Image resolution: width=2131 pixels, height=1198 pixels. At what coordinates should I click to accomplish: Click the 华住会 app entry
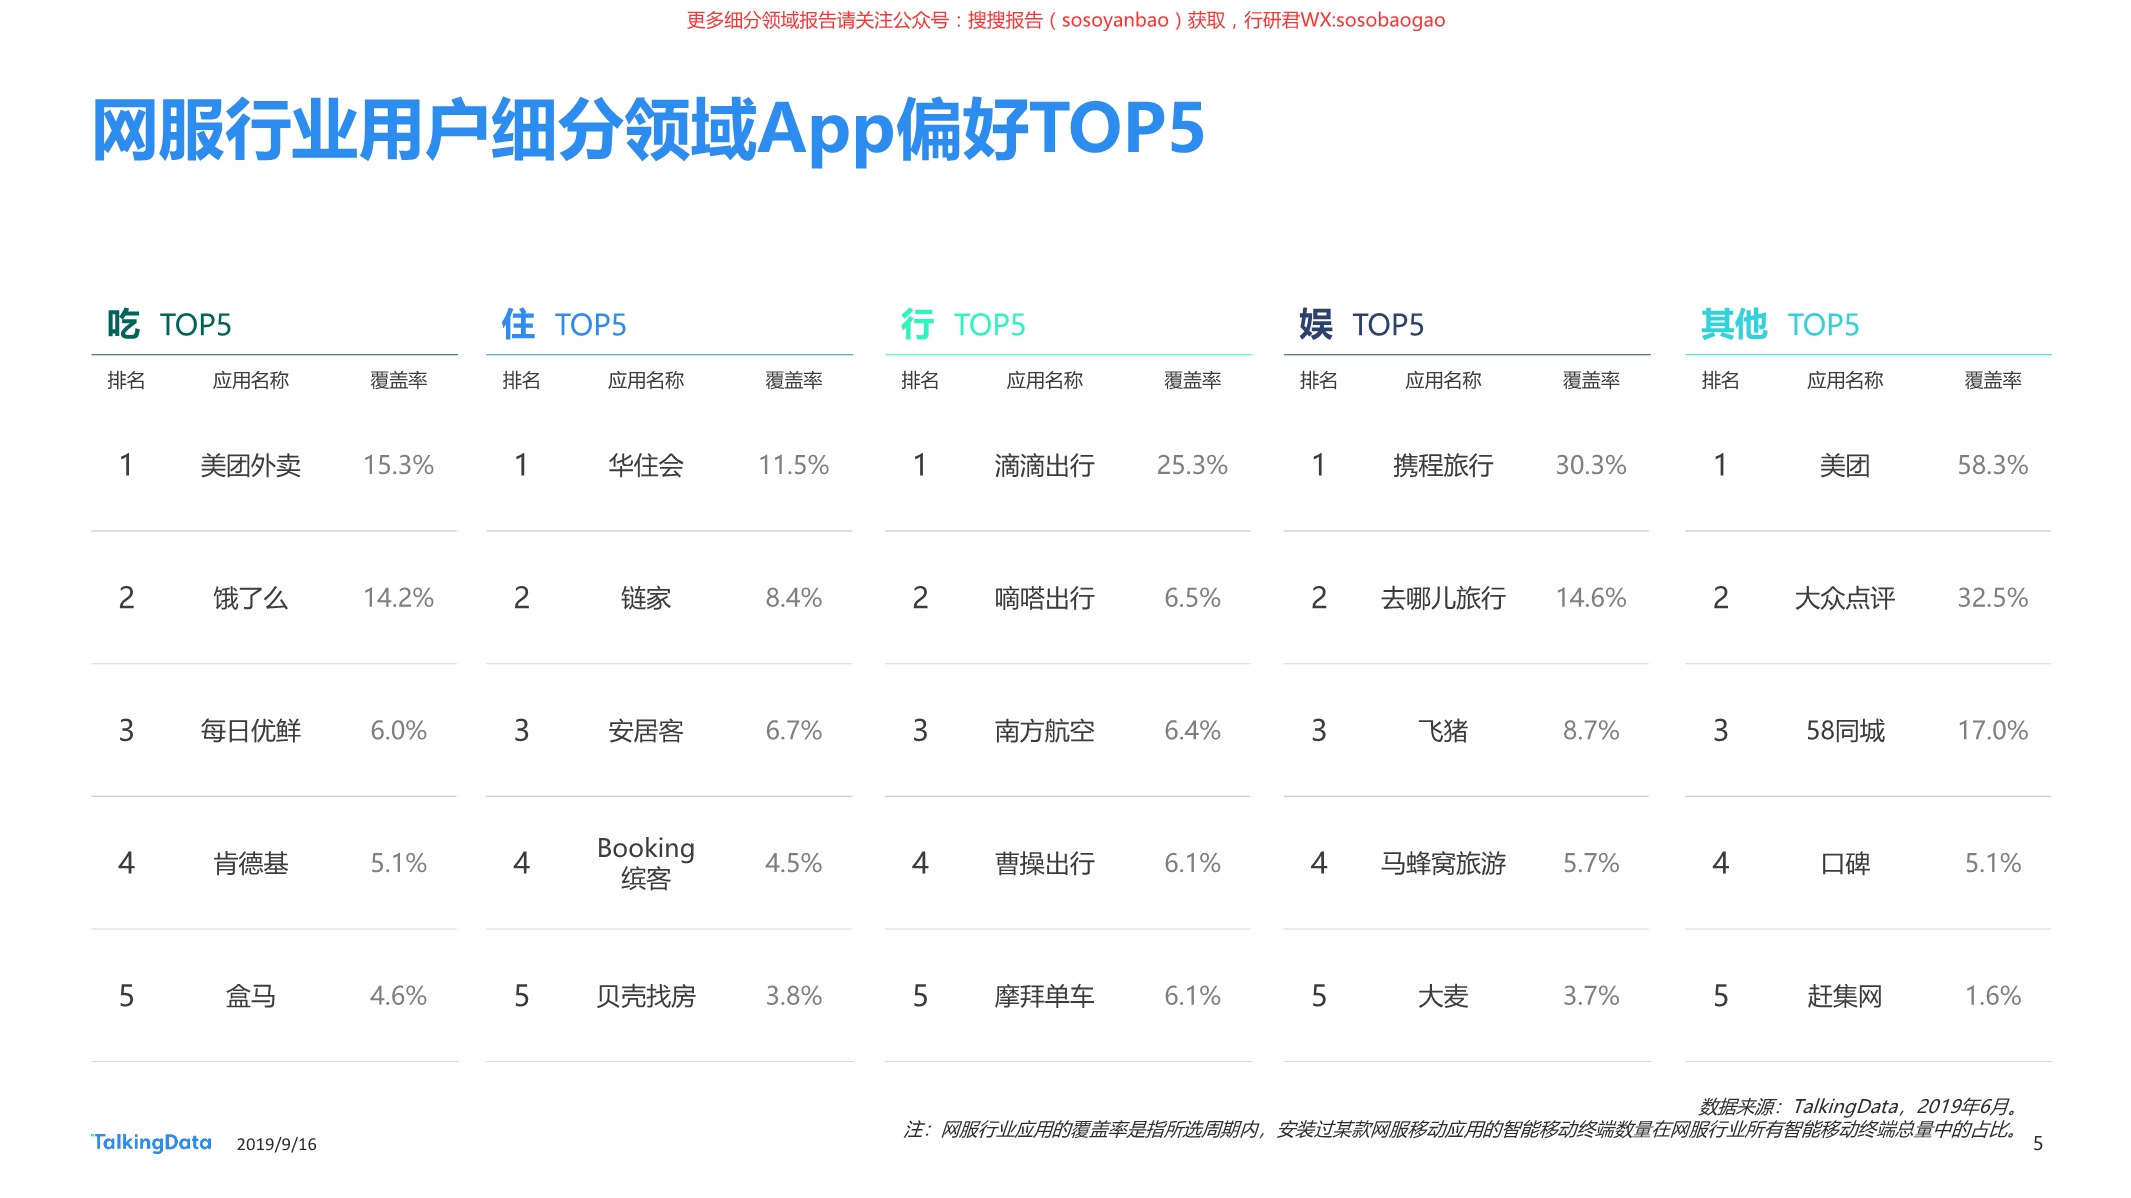pyautogui.click(x=644, y=464)
